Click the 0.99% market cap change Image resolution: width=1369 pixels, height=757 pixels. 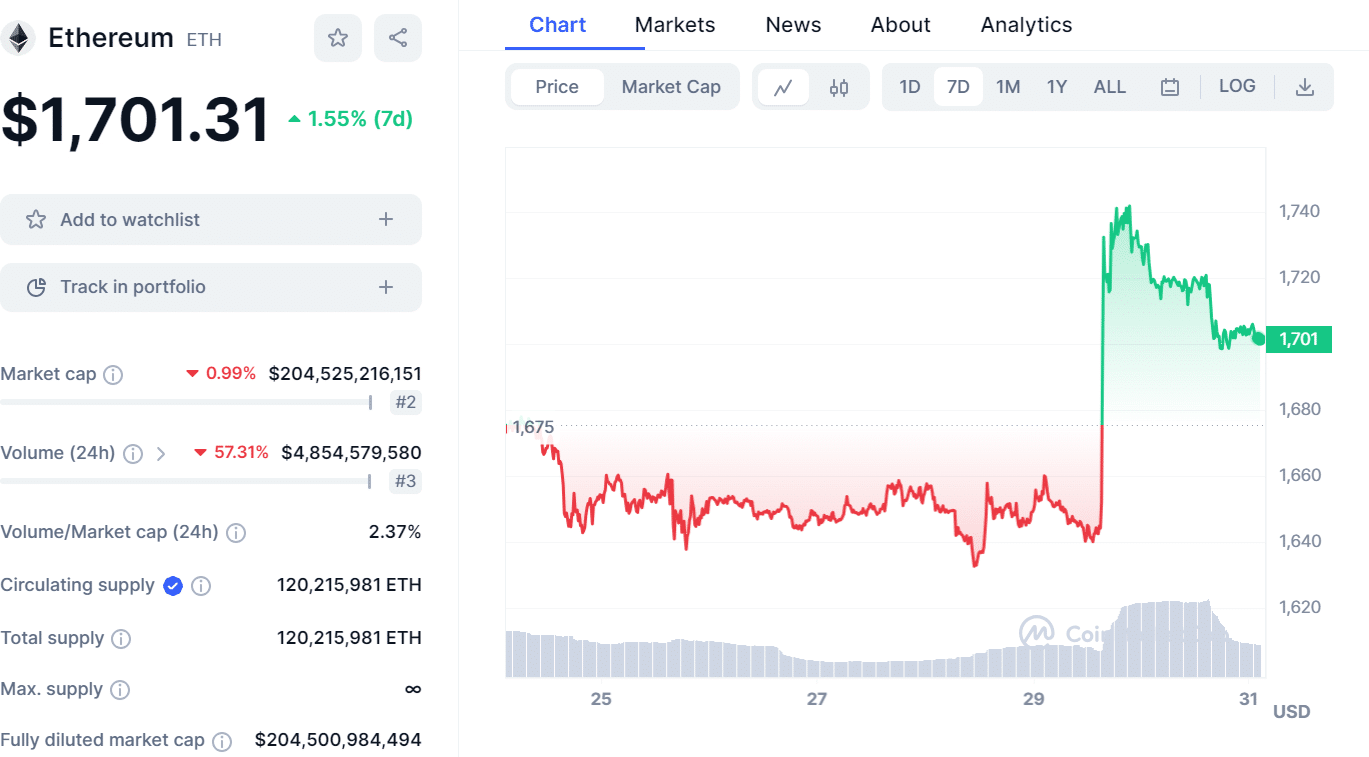221,374
